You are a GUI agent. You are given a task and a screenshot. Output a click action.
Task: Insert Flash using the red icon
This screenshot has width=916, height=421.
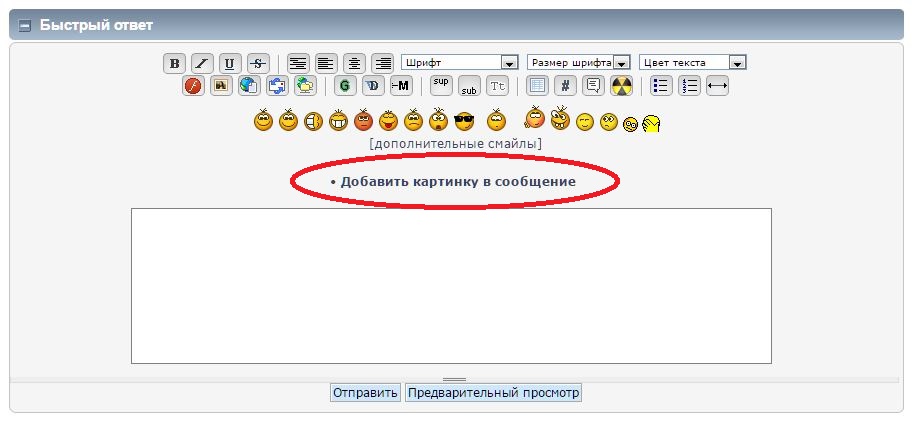(x=193, y=86)
